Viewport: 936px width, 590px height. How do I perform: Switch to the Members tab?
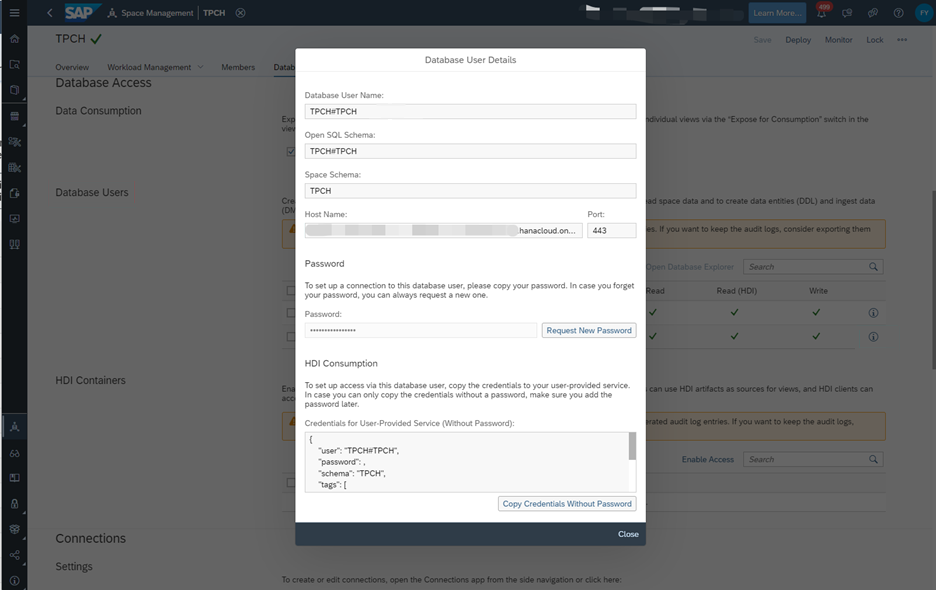pyautogui.click(x=238, y=67)
